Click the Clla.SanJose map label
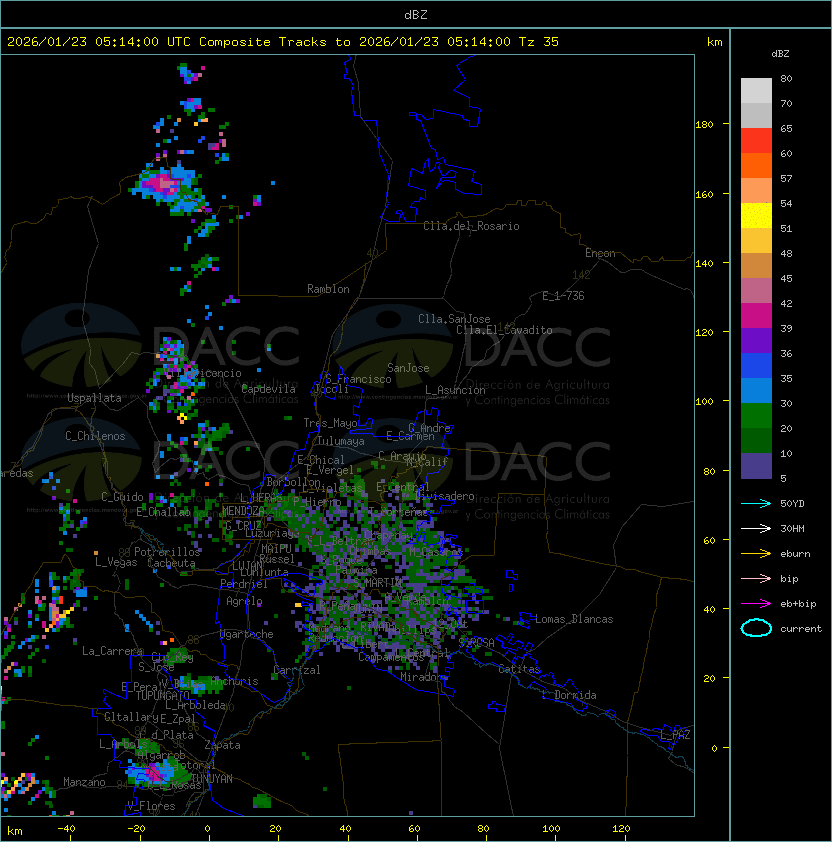The width and height of the screenshot is (832, 842). click(x=454, y=319)
